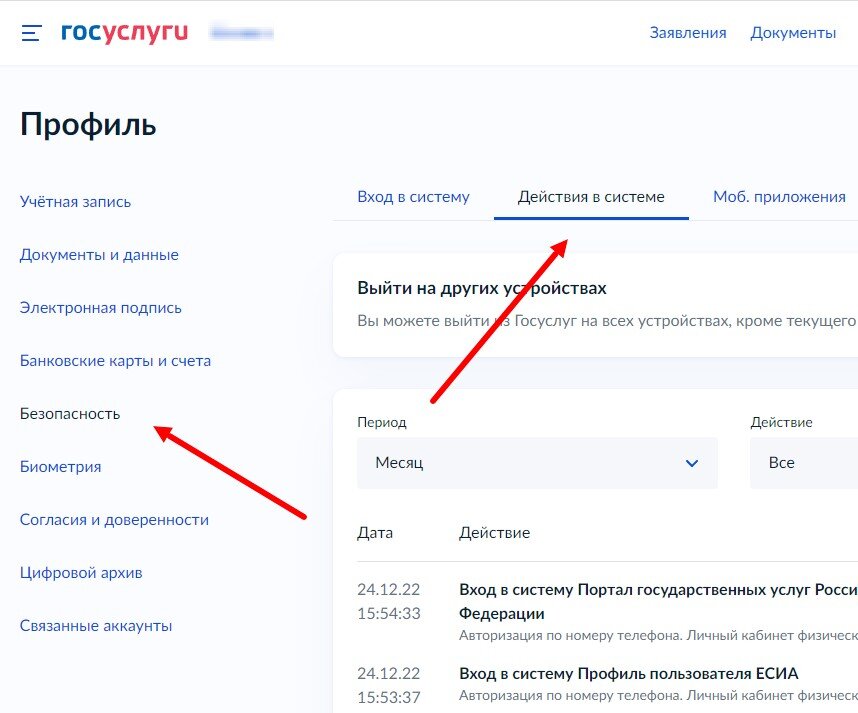Click the Профиль page title
Viewport: 858px width, 713px height.
coord(88,125)
